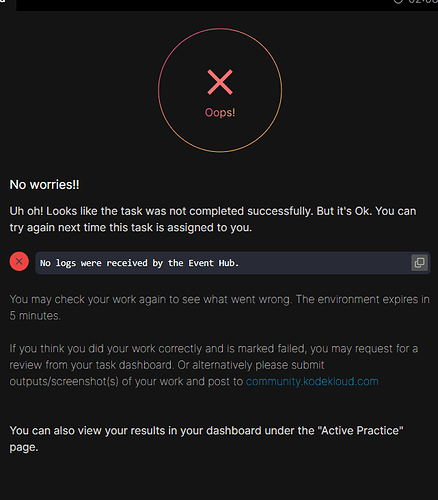Click the countdown timer digits at top right
This screenshot has width=438, height=500.
(x=423, y=1)
